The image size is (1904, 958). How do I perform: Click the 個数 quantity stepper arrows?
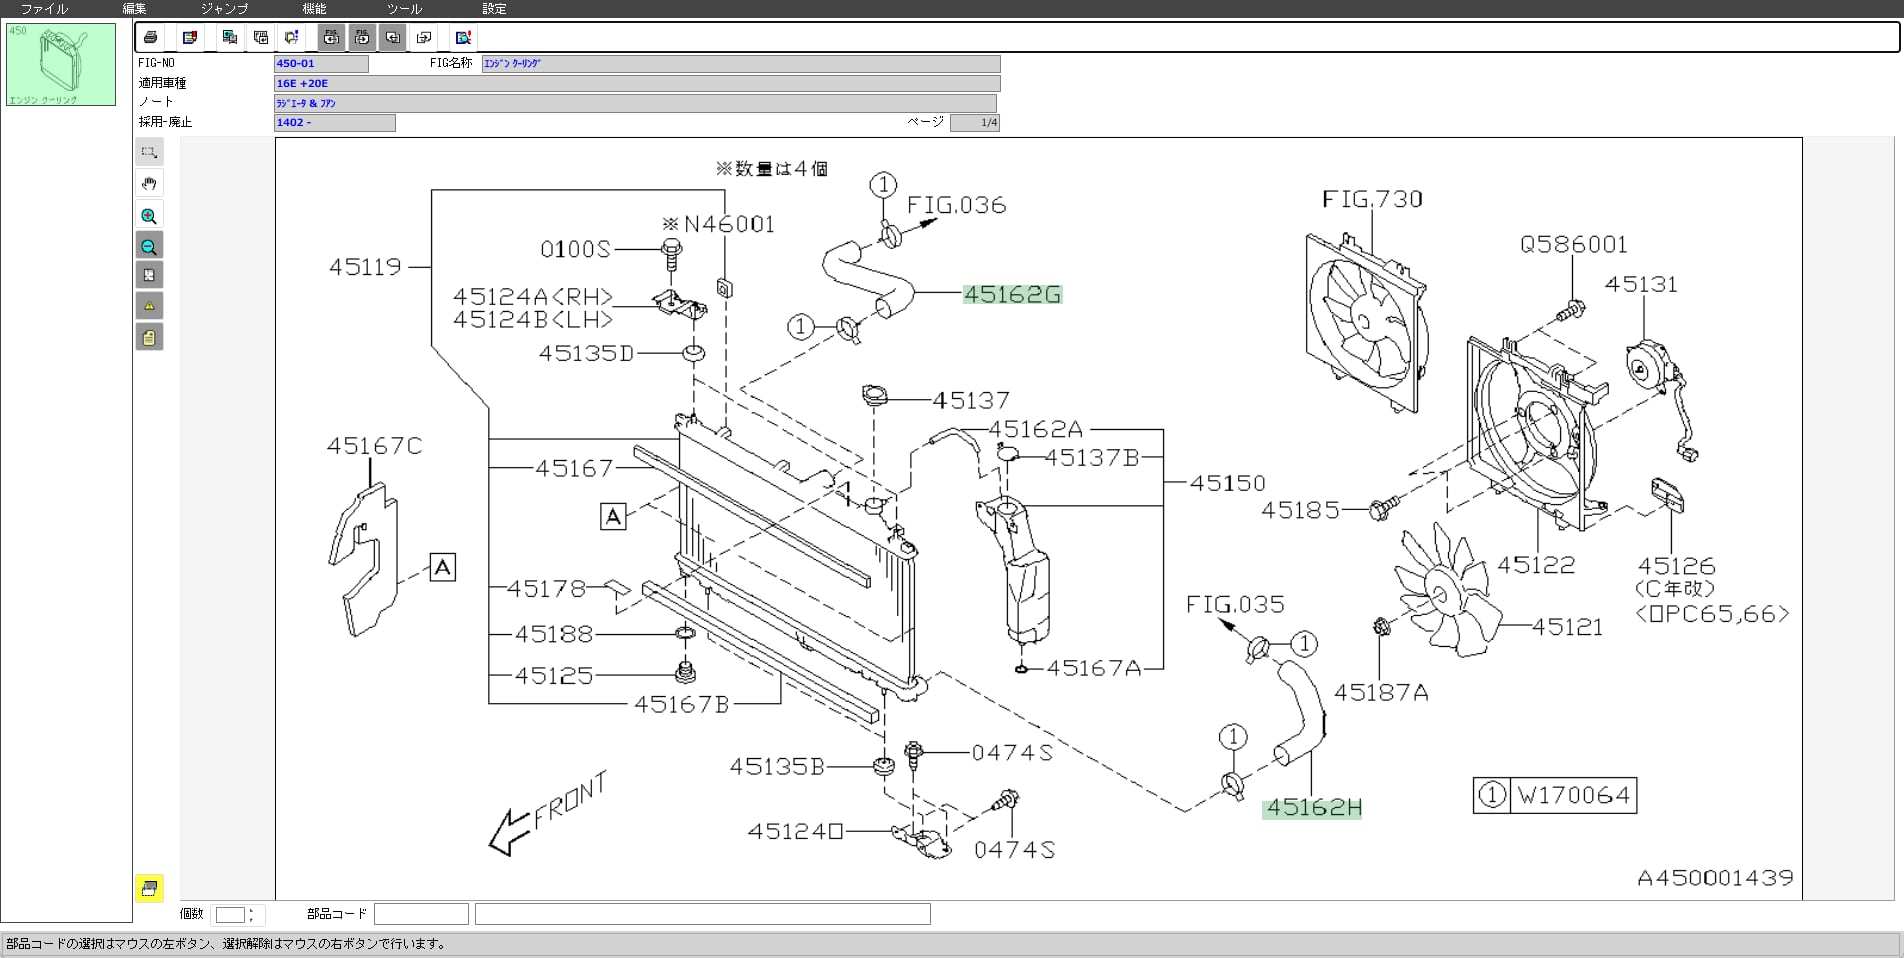[251, 915]
